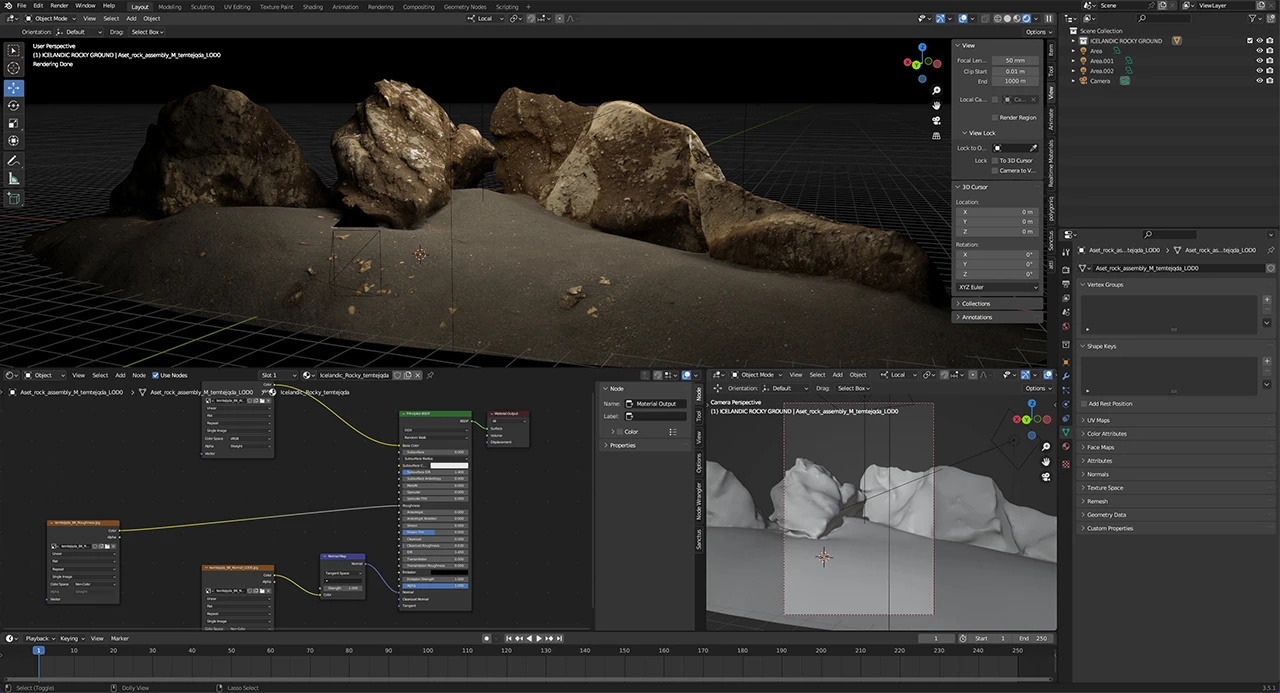
Task: Expand the Geometry Data section
Action: pyautogui.click(x=1106, y=515)
